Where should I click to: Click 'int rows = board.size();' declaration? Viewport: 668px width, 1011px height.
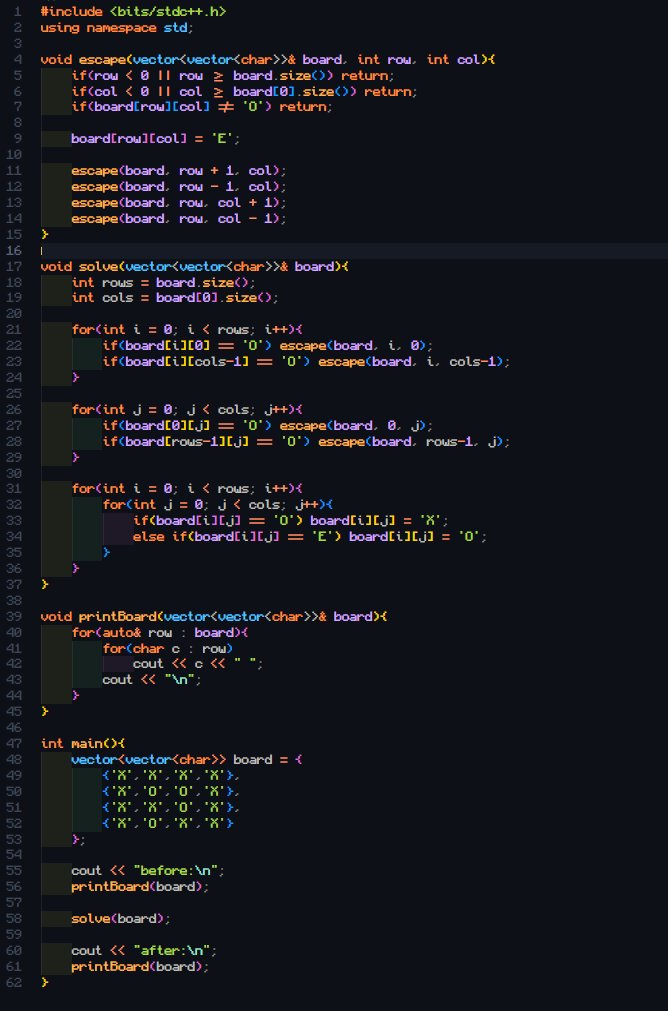tap(163, 282)
